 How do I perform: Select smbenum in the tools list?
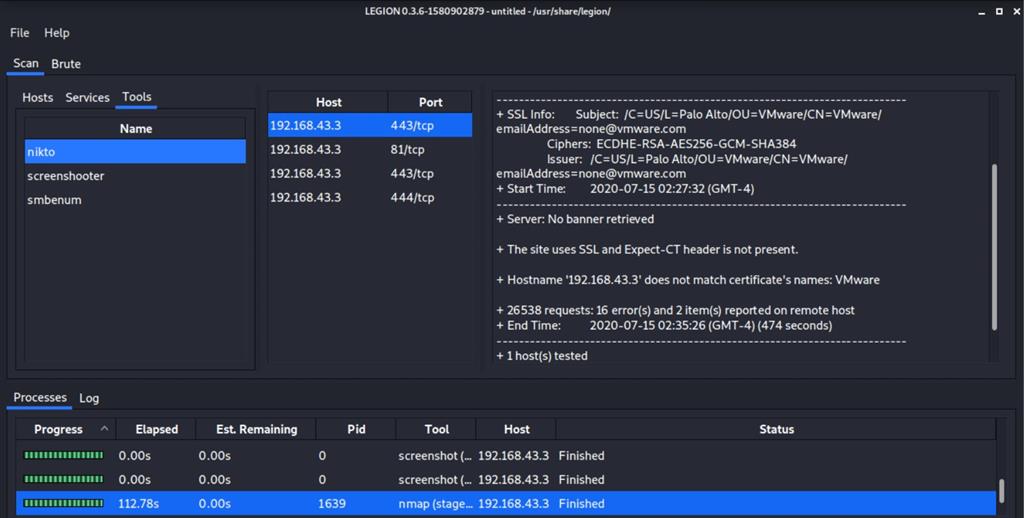pyautogui.click(x=135, y=200)
